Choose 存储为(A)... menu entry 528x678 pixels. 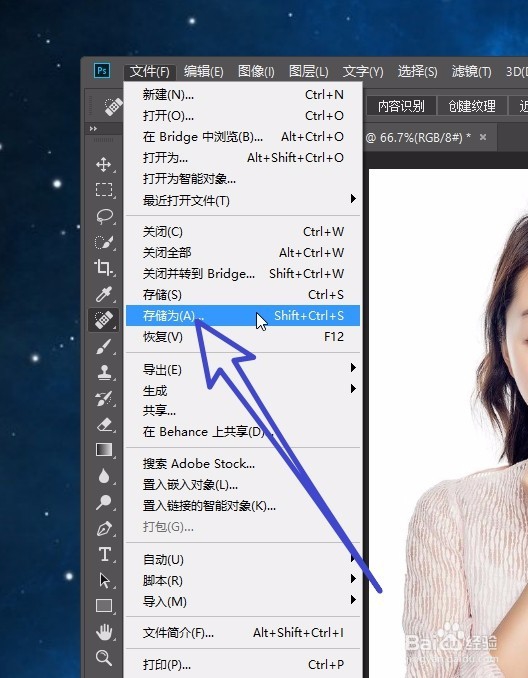tap(243, 316)
